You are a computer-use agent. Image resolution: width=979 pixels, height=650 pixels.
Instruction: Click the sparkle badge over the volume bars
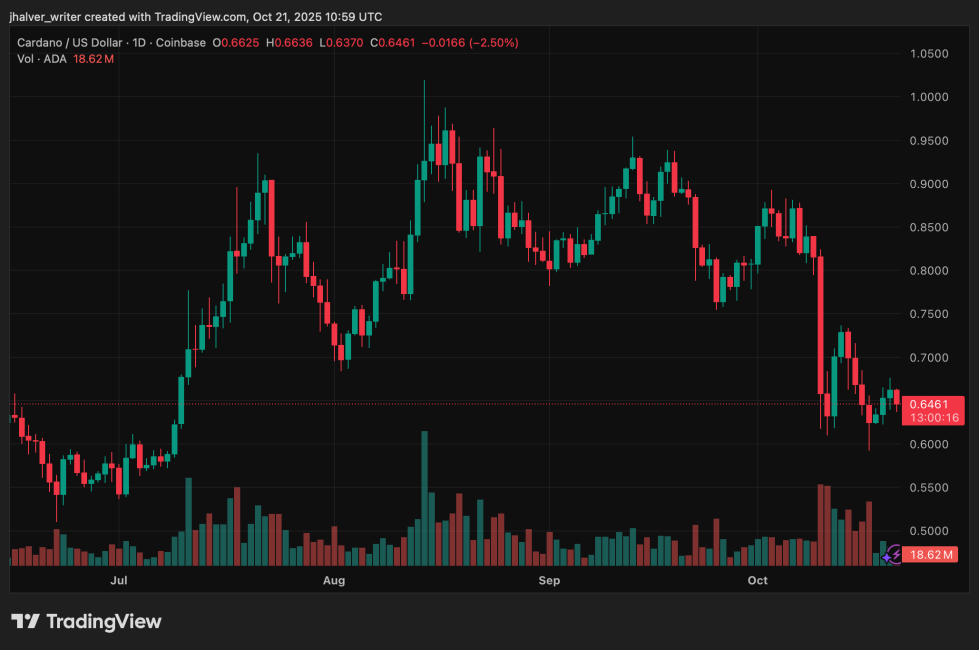pyautogui.click(x=886, y=558)
